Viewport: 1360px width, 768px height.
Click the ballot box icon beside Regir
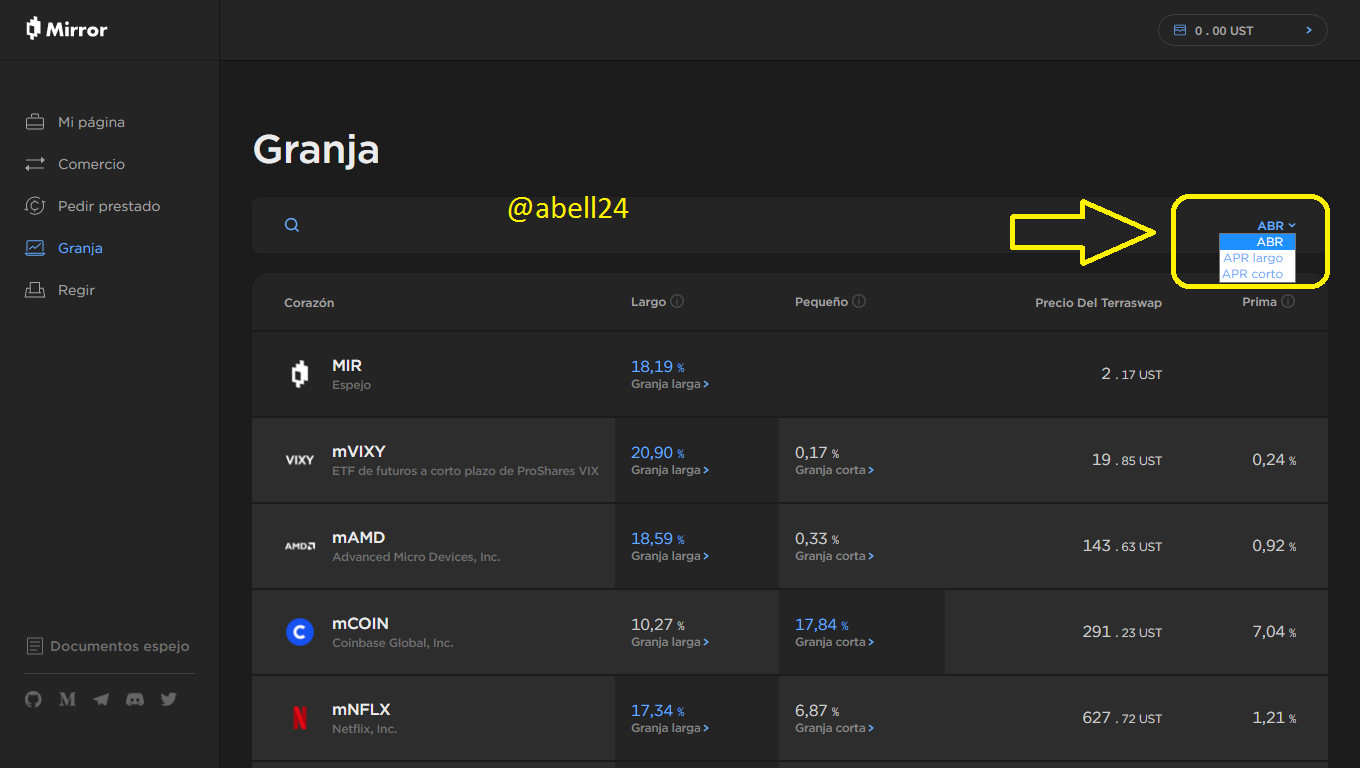click(35, 290)
